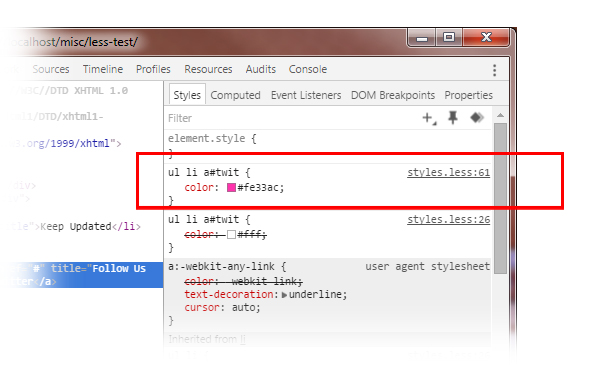Open the Profiles panel
Image resolution: width=598 pixels, height=385 pixels.
point(153,69)
